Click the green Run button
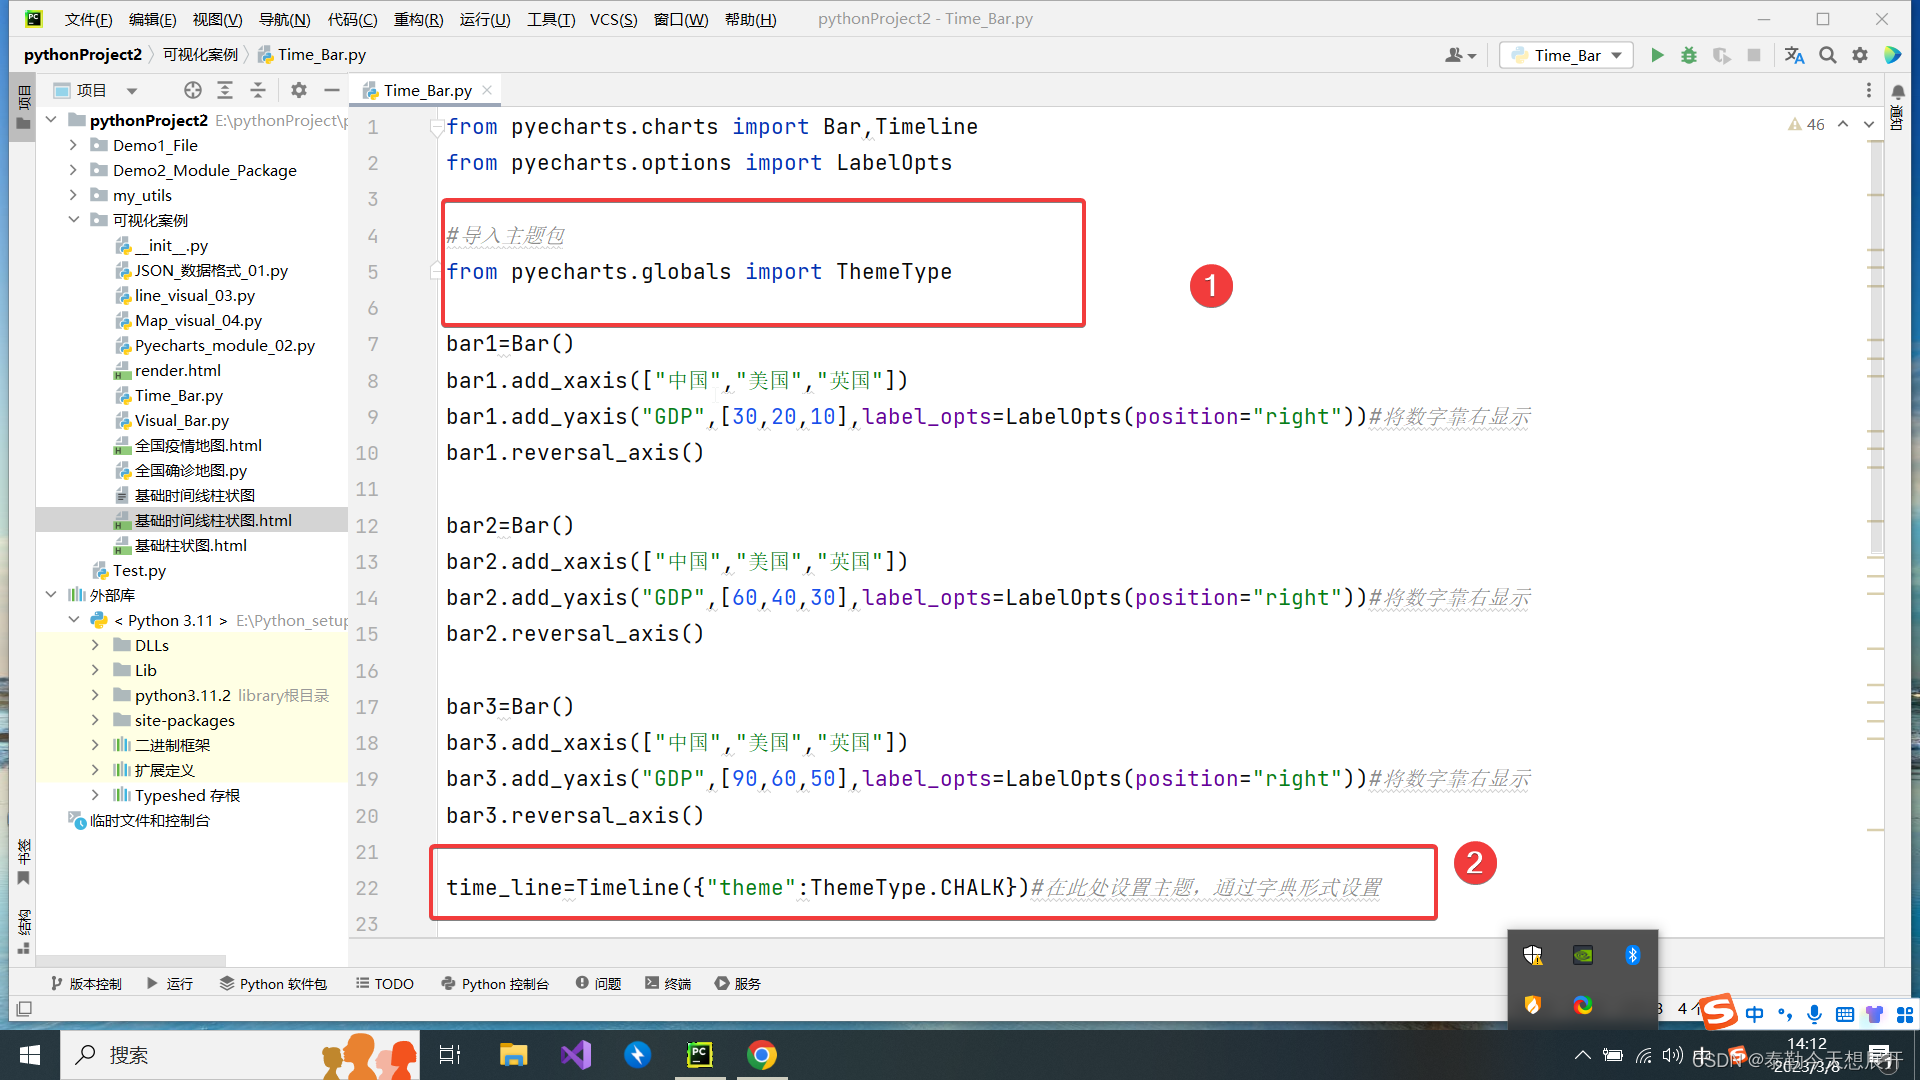The image size is (1920, 1080). point(1657,55)
